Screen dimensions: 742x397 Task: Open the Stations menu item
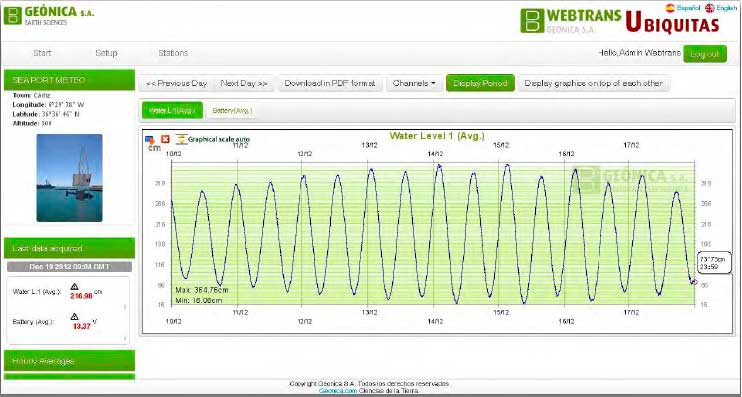[x=173, y=53]
